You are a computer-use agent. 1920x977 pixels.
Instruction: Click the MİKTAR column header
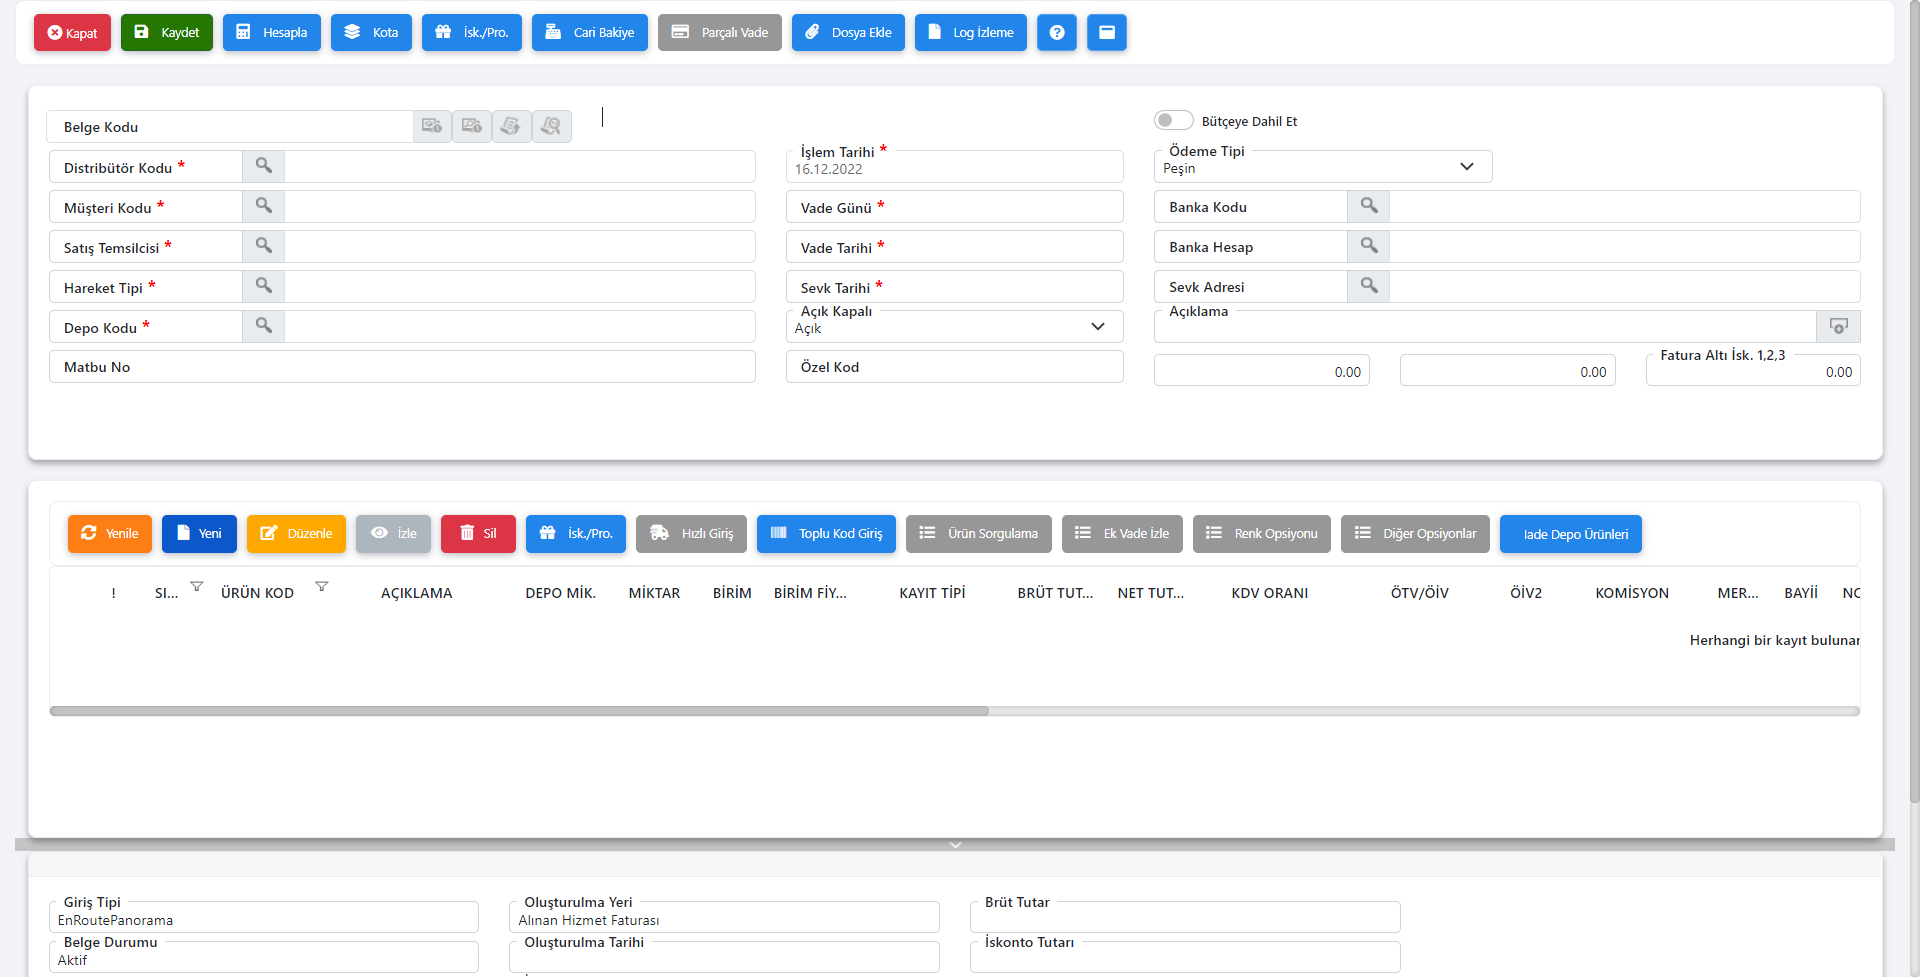coord(654,593)
